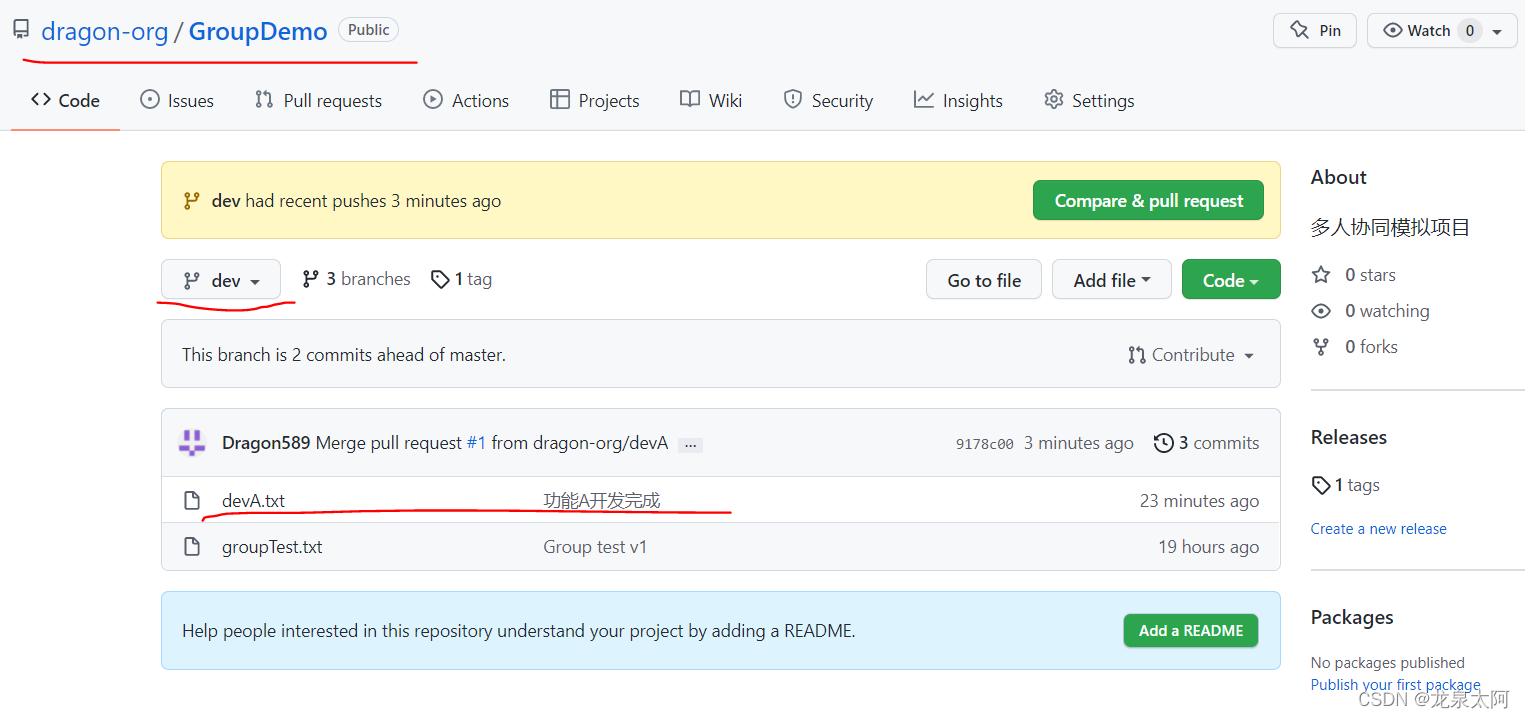Open the 0 watching link
The image size is (1525, 718).
pos(1387,311)
